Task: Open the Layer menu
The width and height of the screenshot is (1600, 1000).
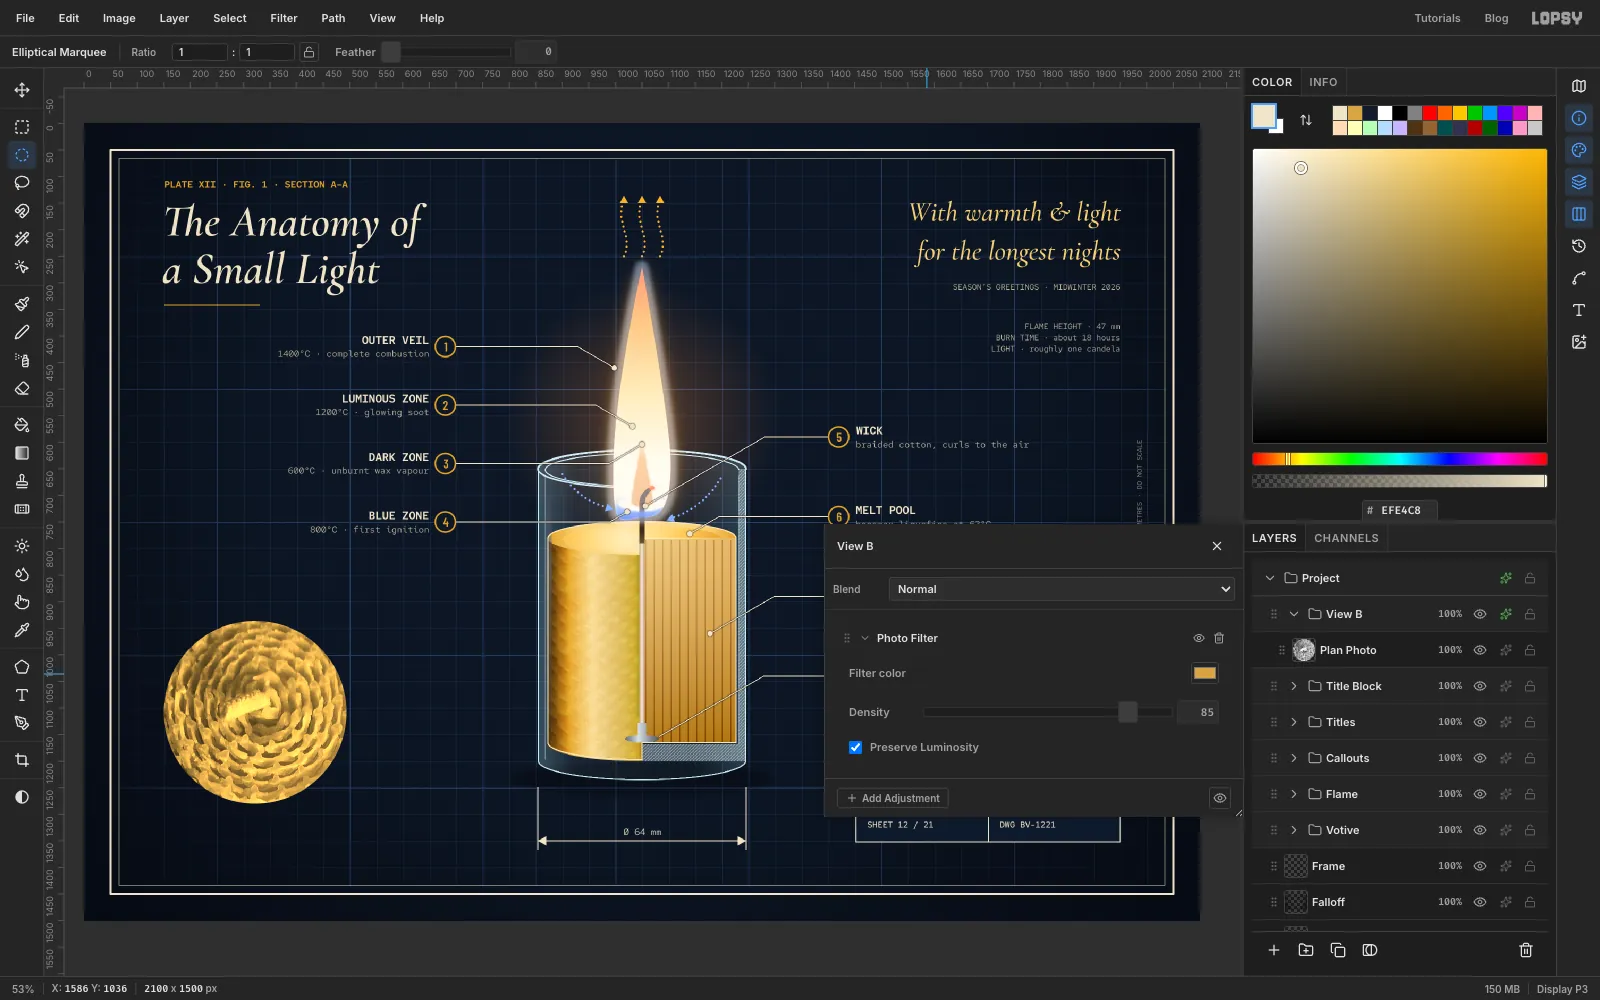Action: coord(174,18)
